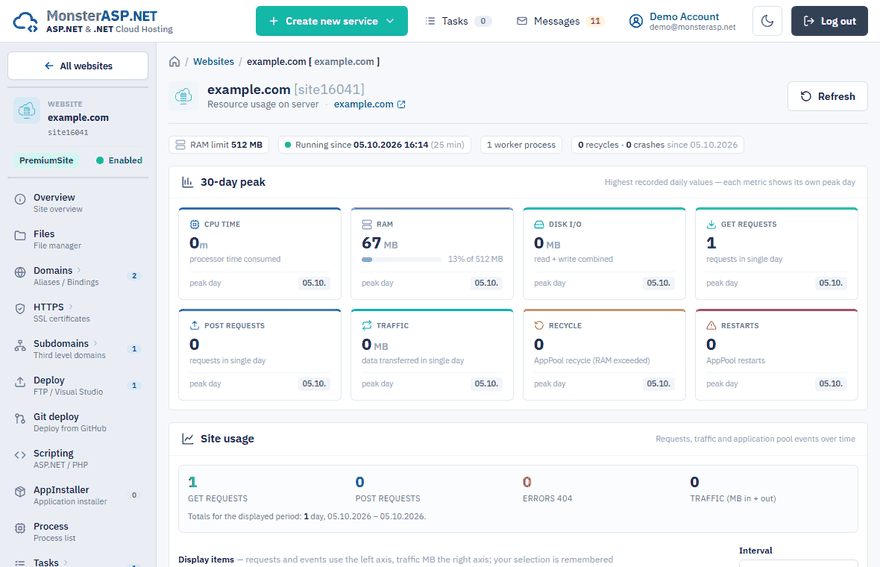
Task: Expand the Domains sidebar section
Action: 78,276
